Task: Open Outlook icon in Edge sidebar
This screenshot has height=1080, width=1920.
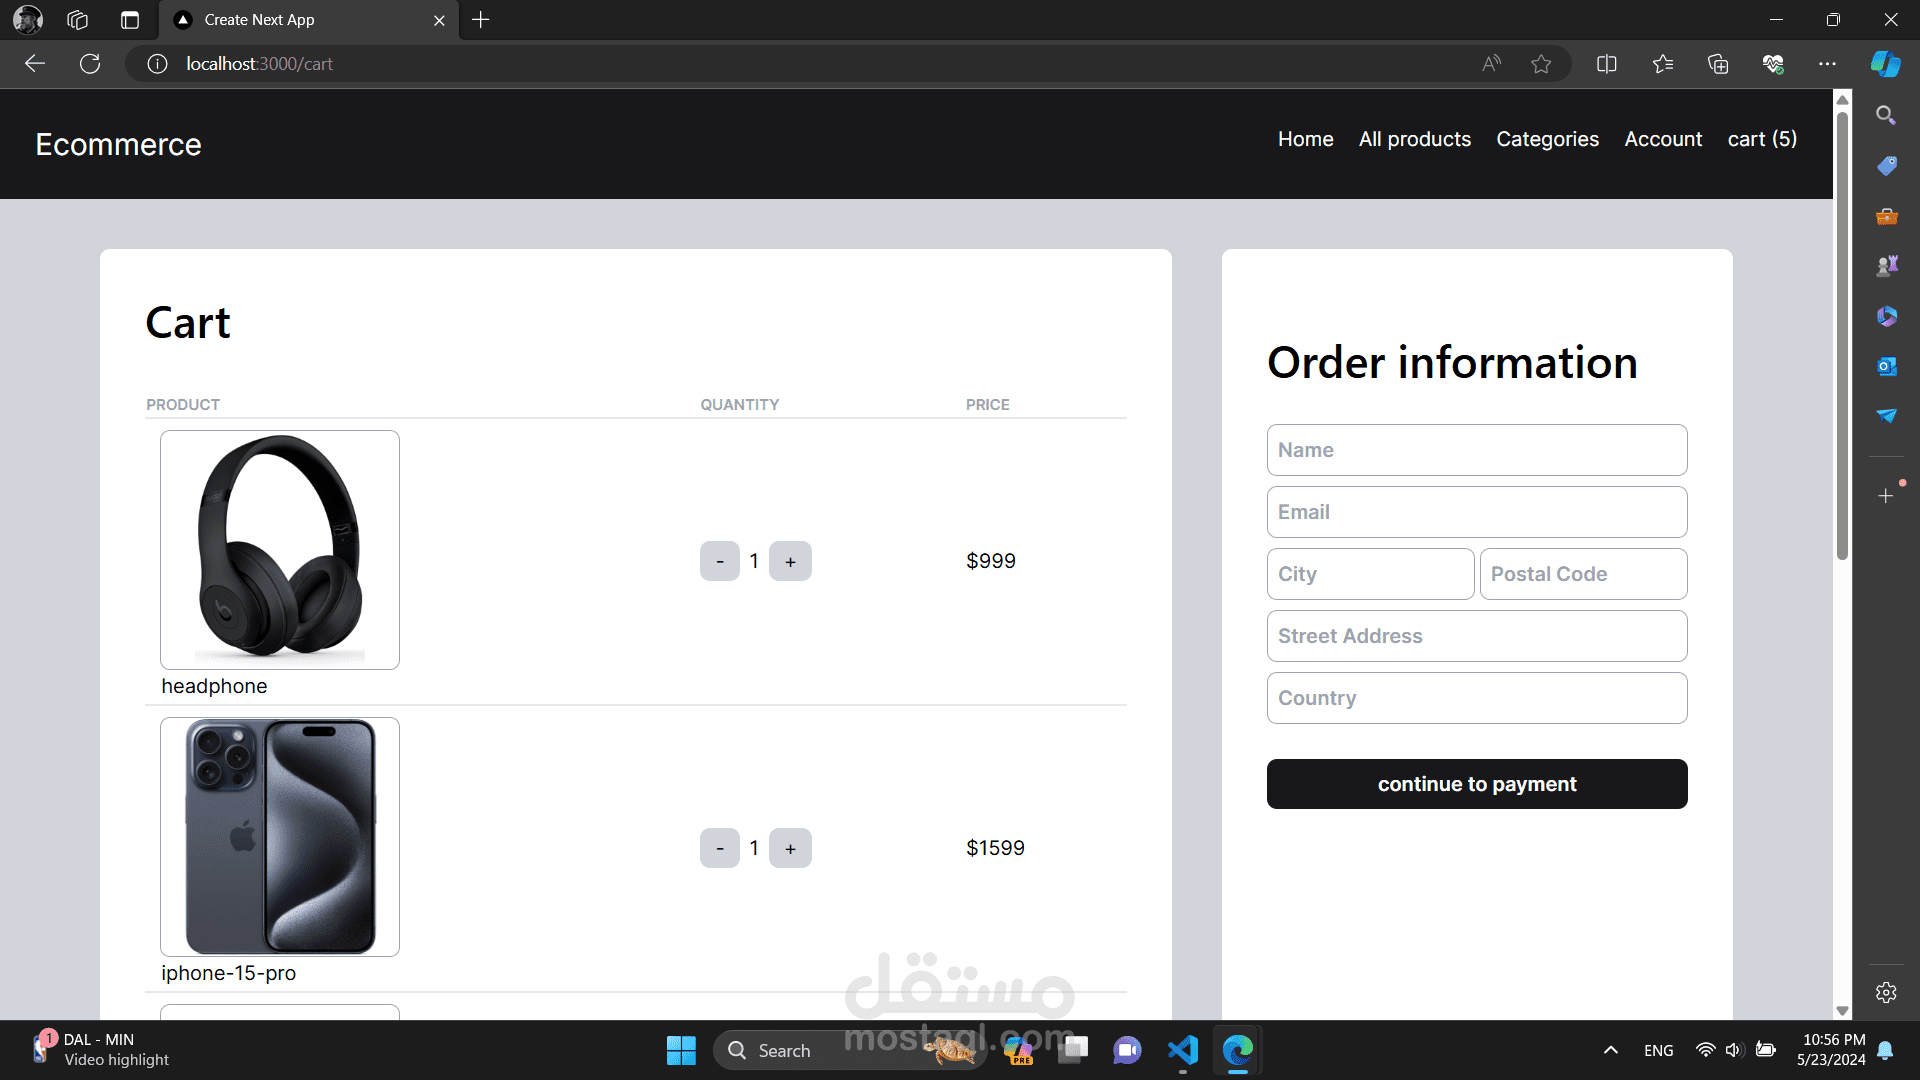Action: (x=1886, y=366)
